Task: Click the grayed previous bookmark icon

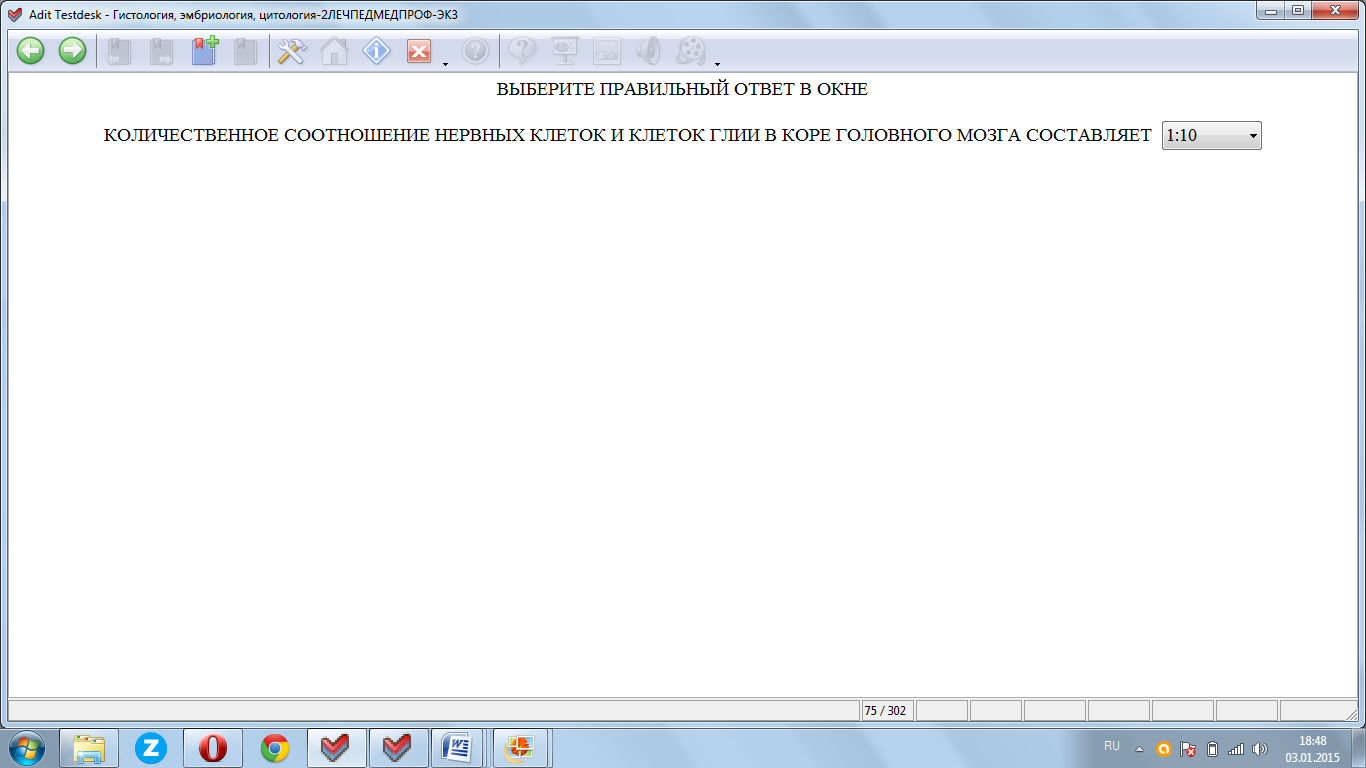Action: click(x=120, y=51)
